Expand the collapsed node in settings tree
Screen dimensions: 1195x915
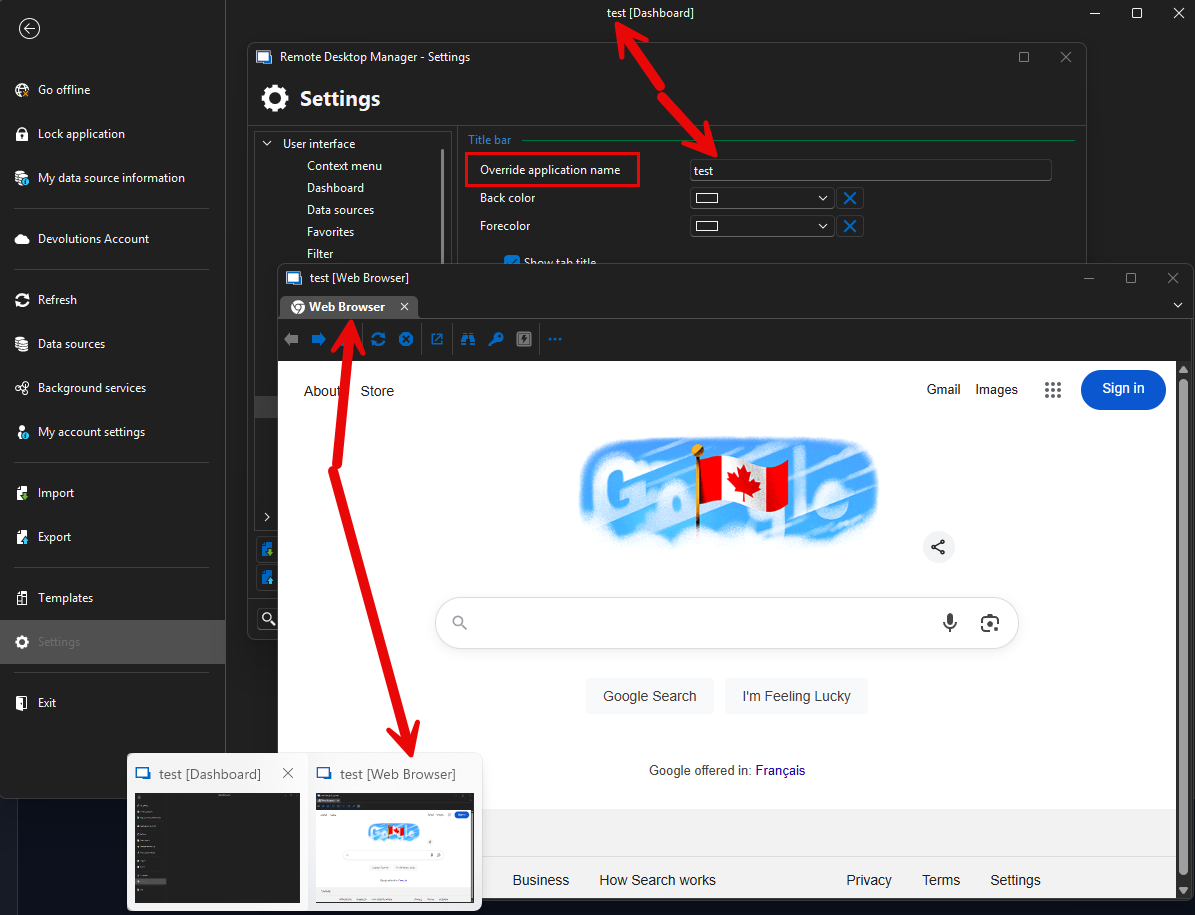pos(267,517)
